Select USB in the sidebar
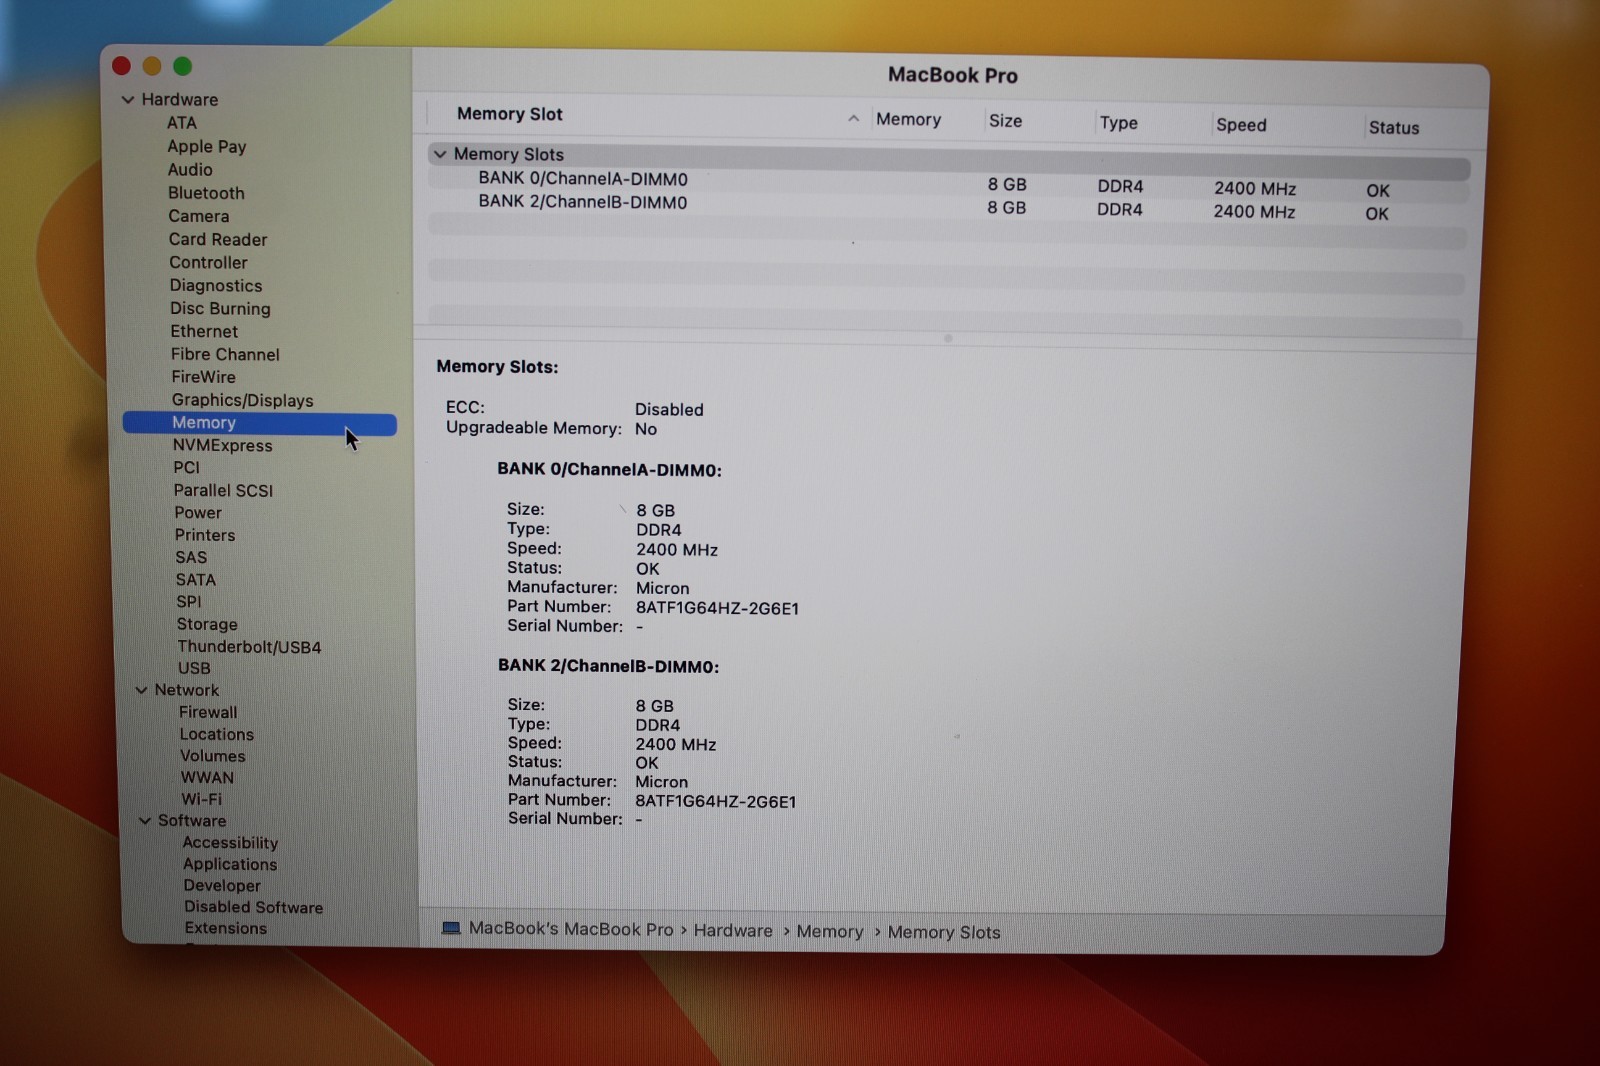1600x1066 pixels. tap(194, 668)
